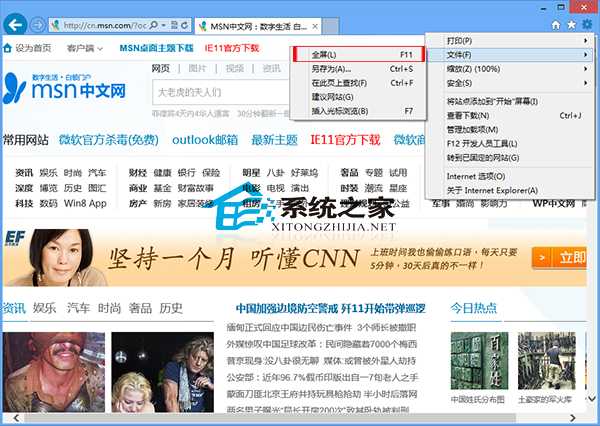Image resolution: width=600 pixels, height=426 pixels.
Task: Click the address bar URL field
Action: click(104, 25)
